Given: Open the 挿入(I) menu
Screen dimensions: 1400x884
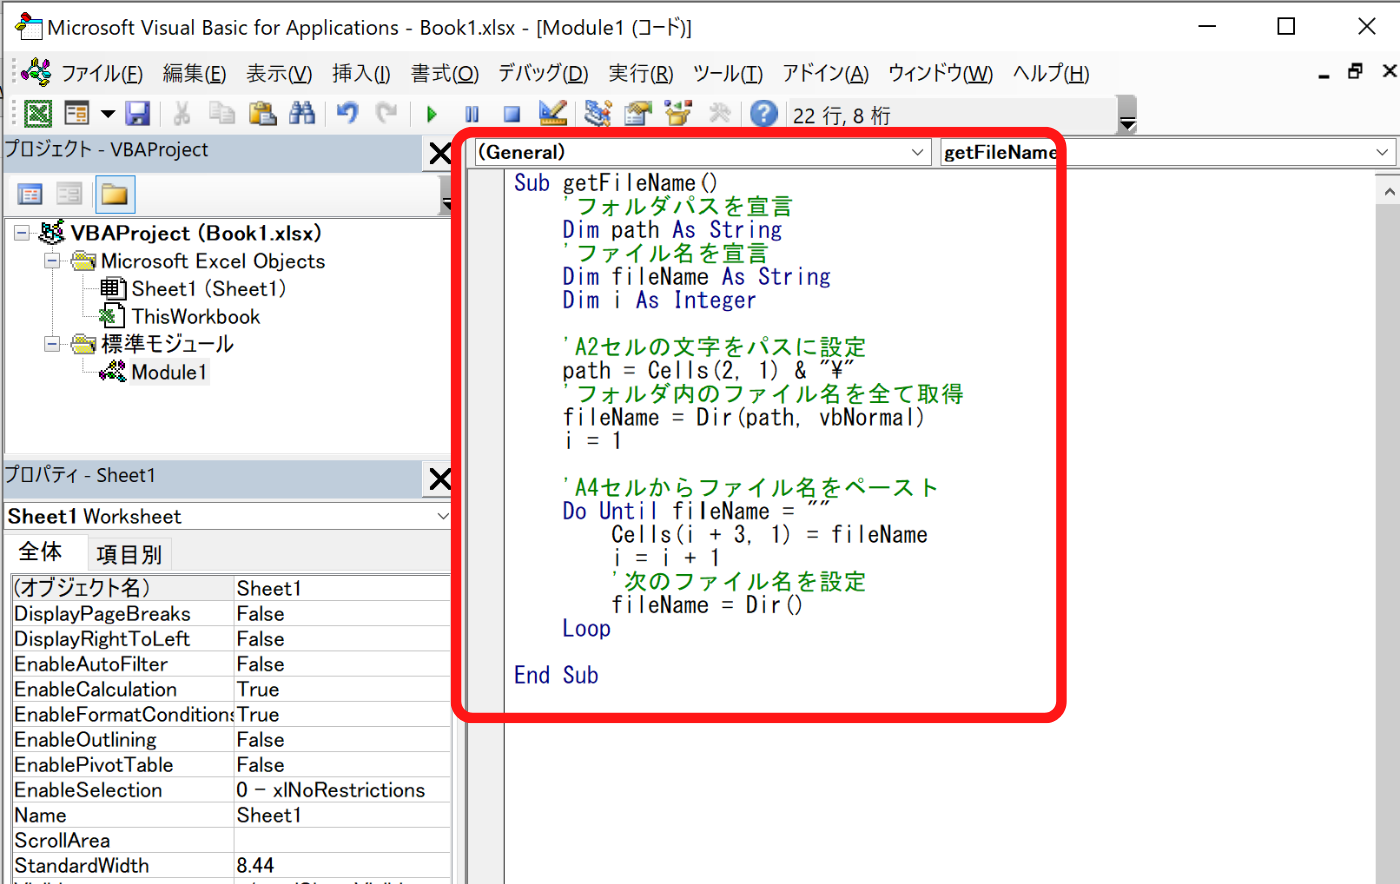Looking at the screenshot, I should 361,73.
